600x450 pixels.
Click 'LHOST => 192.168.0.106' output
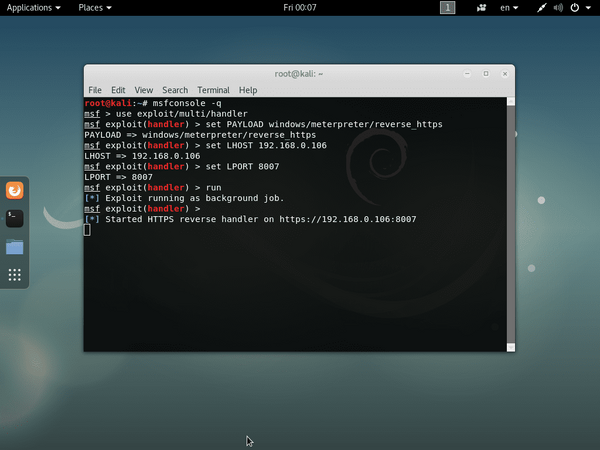coord(142,156)
